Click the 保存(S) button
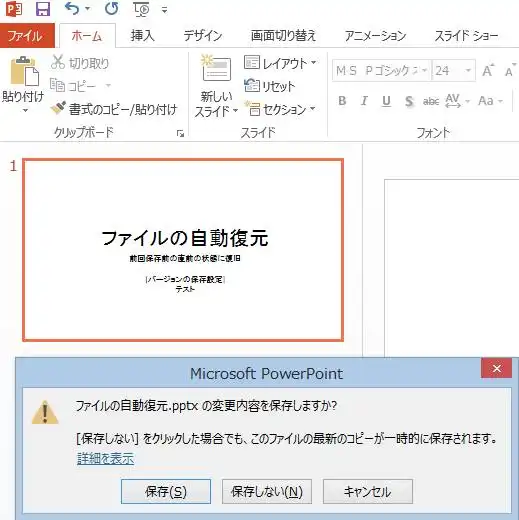Screen dimensions: 519x520 click(x=166, y=491)
